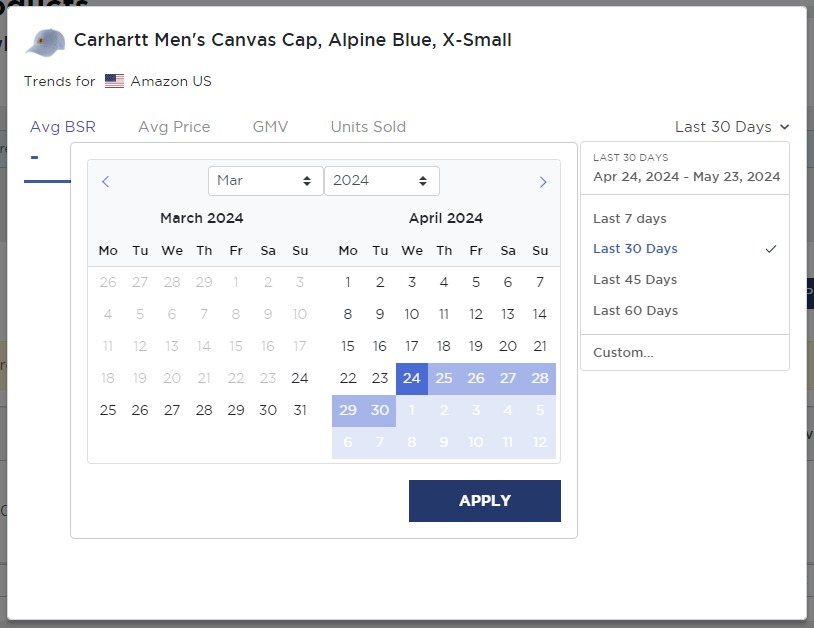
Task: Click March 31 in the calendar
Action: 300,410
